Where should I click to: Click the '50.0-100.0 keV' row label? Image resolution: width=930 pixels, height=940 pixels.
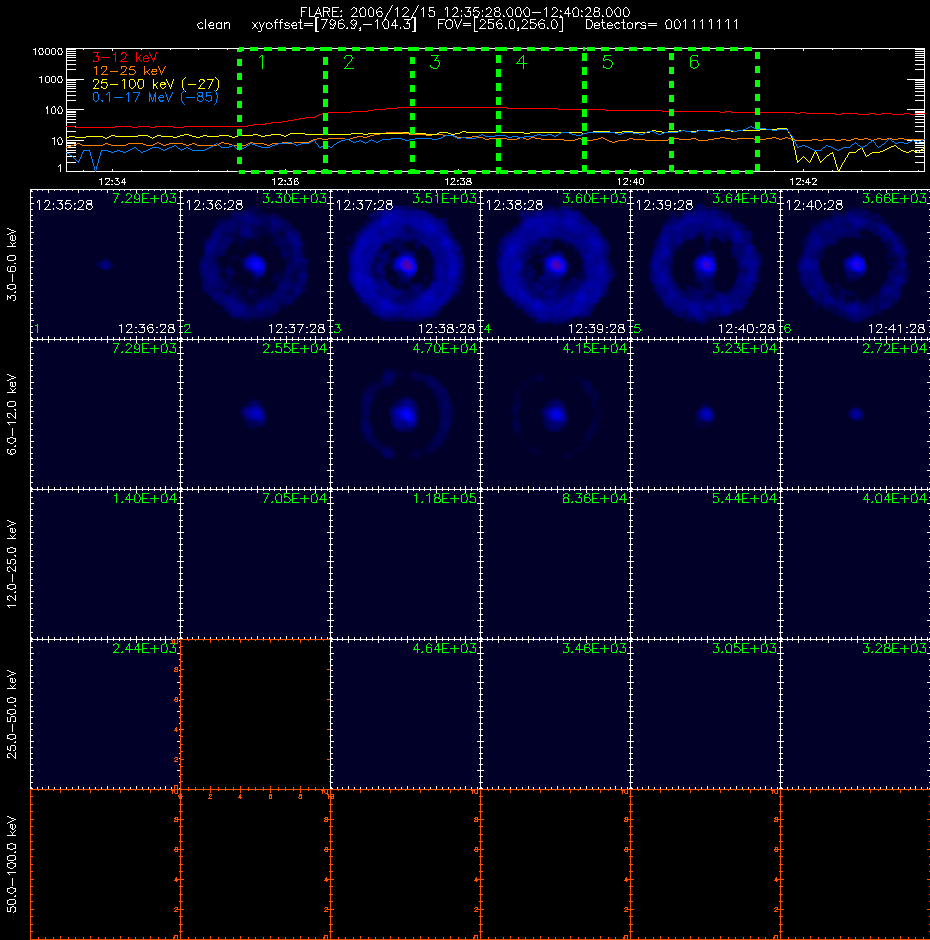[x=12, y=864]
